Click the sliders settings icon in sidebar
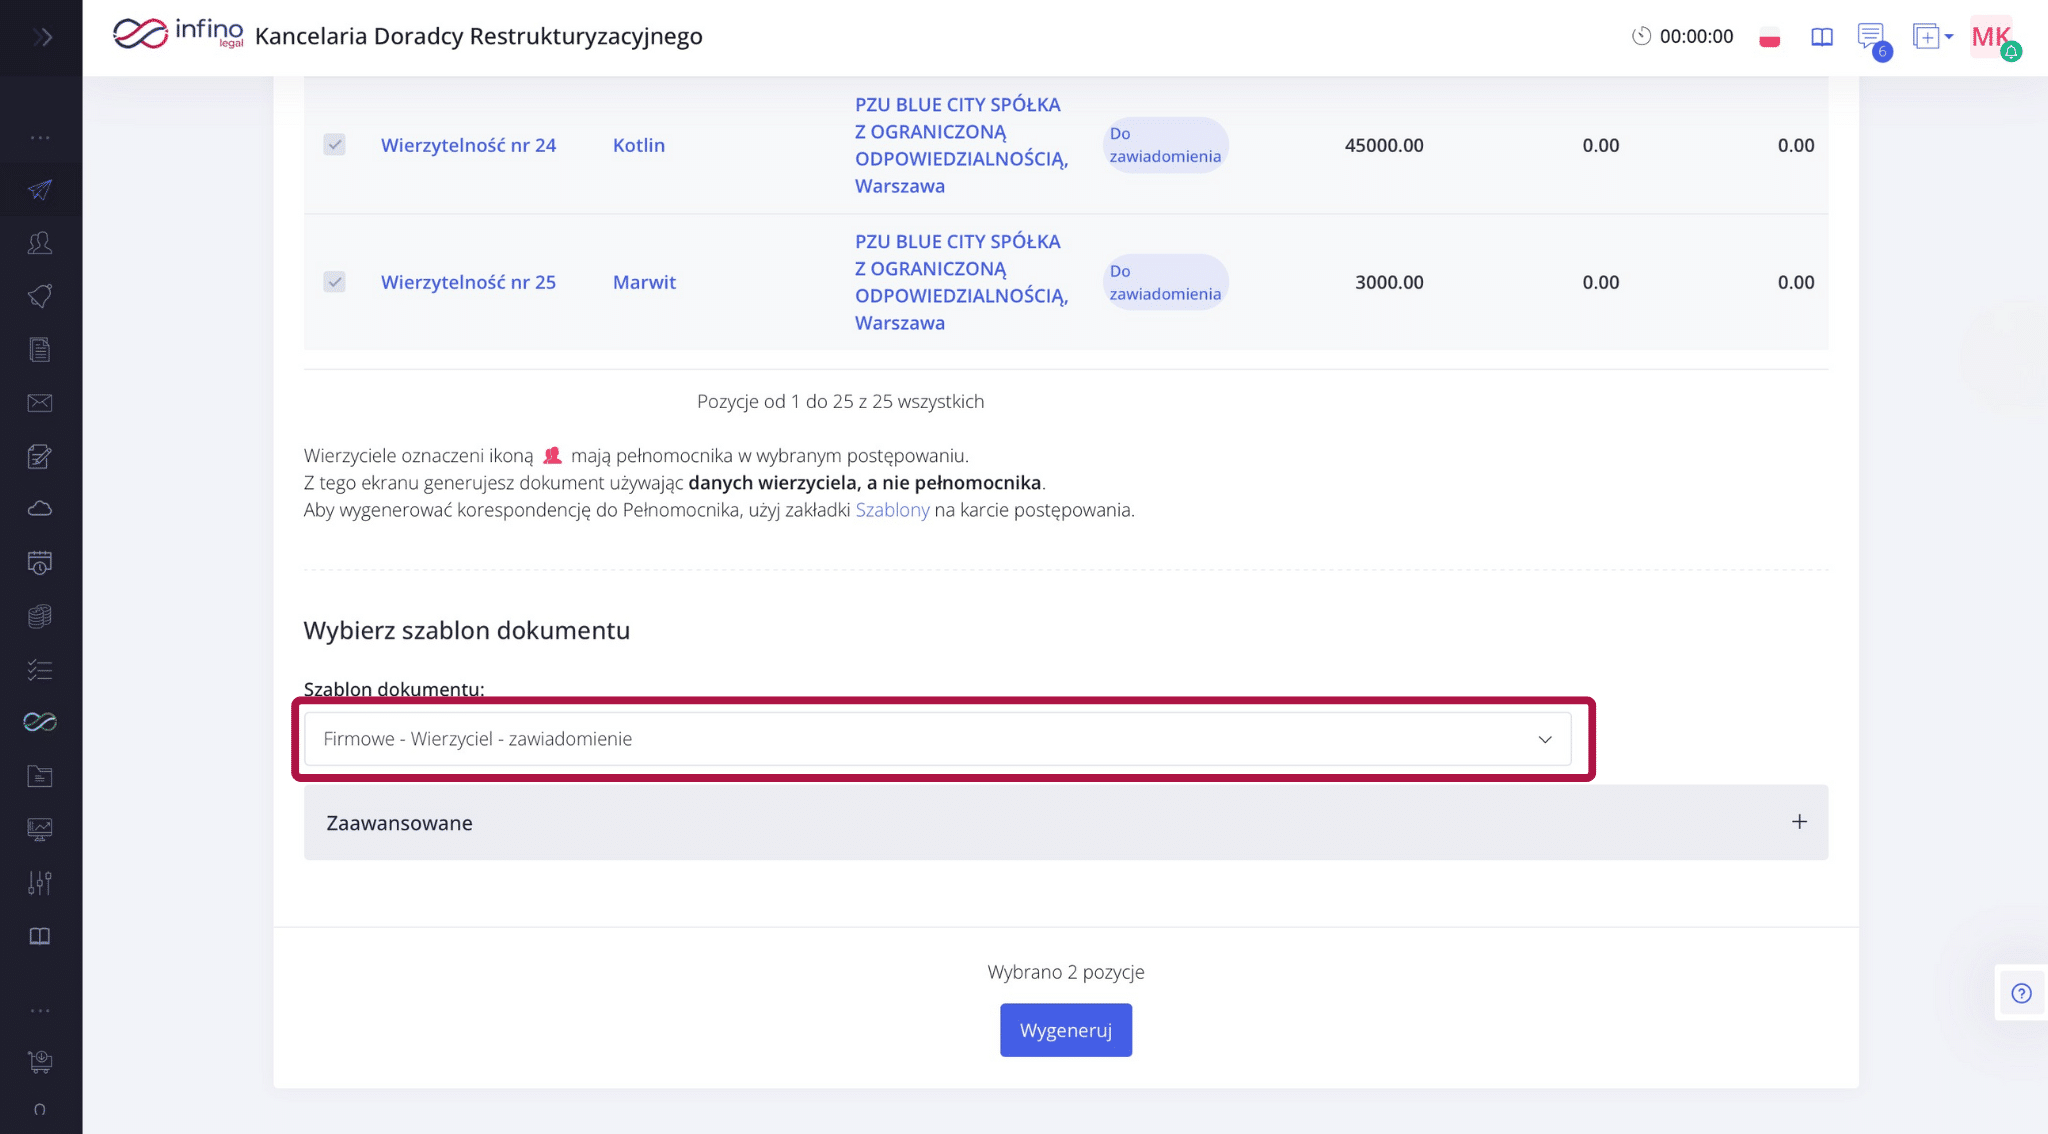2048x1134 pixels. pos(40,883)
